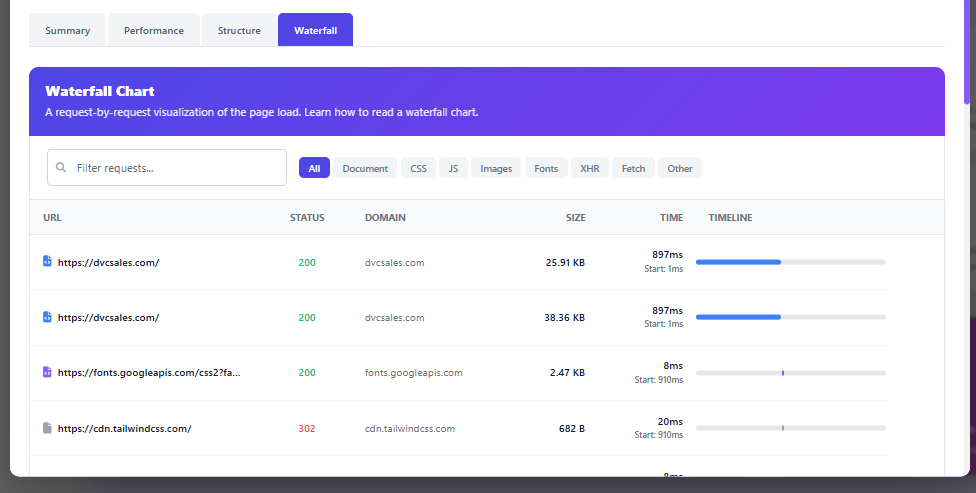Show only Images requests

[x=496, y=168]
